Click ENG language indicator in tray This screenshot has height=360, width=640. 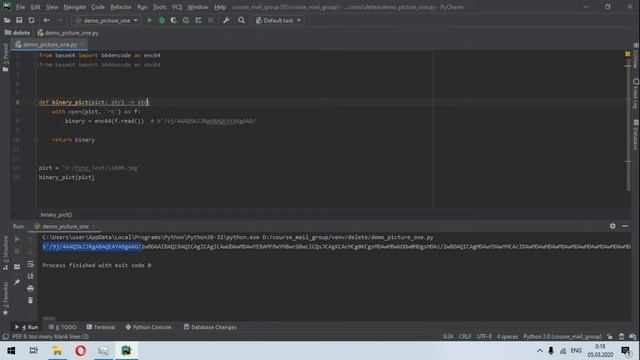point(576,351)
